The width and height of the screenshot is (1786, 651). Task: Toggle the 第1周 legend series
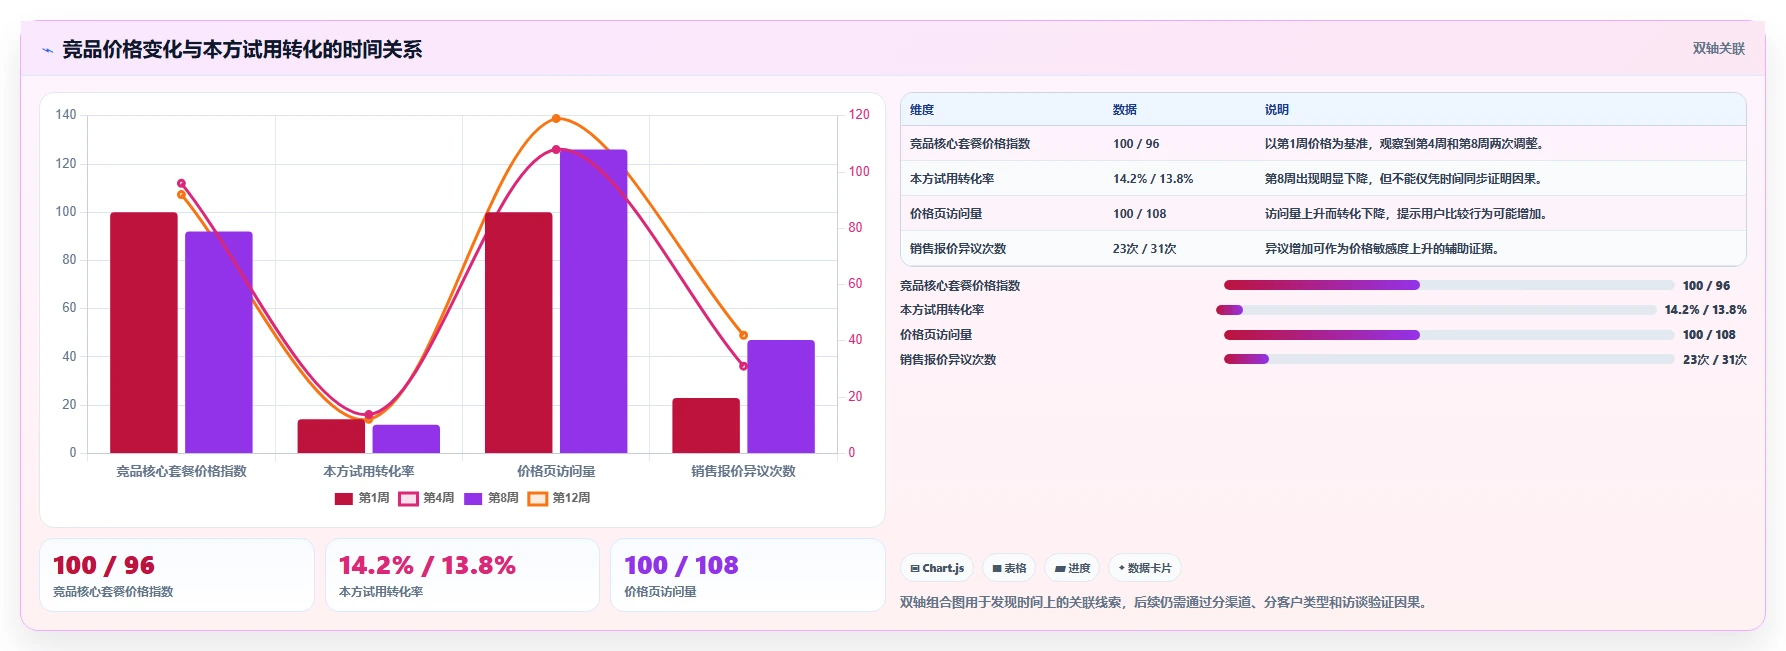pyautogui.click(x=362, y=498)
